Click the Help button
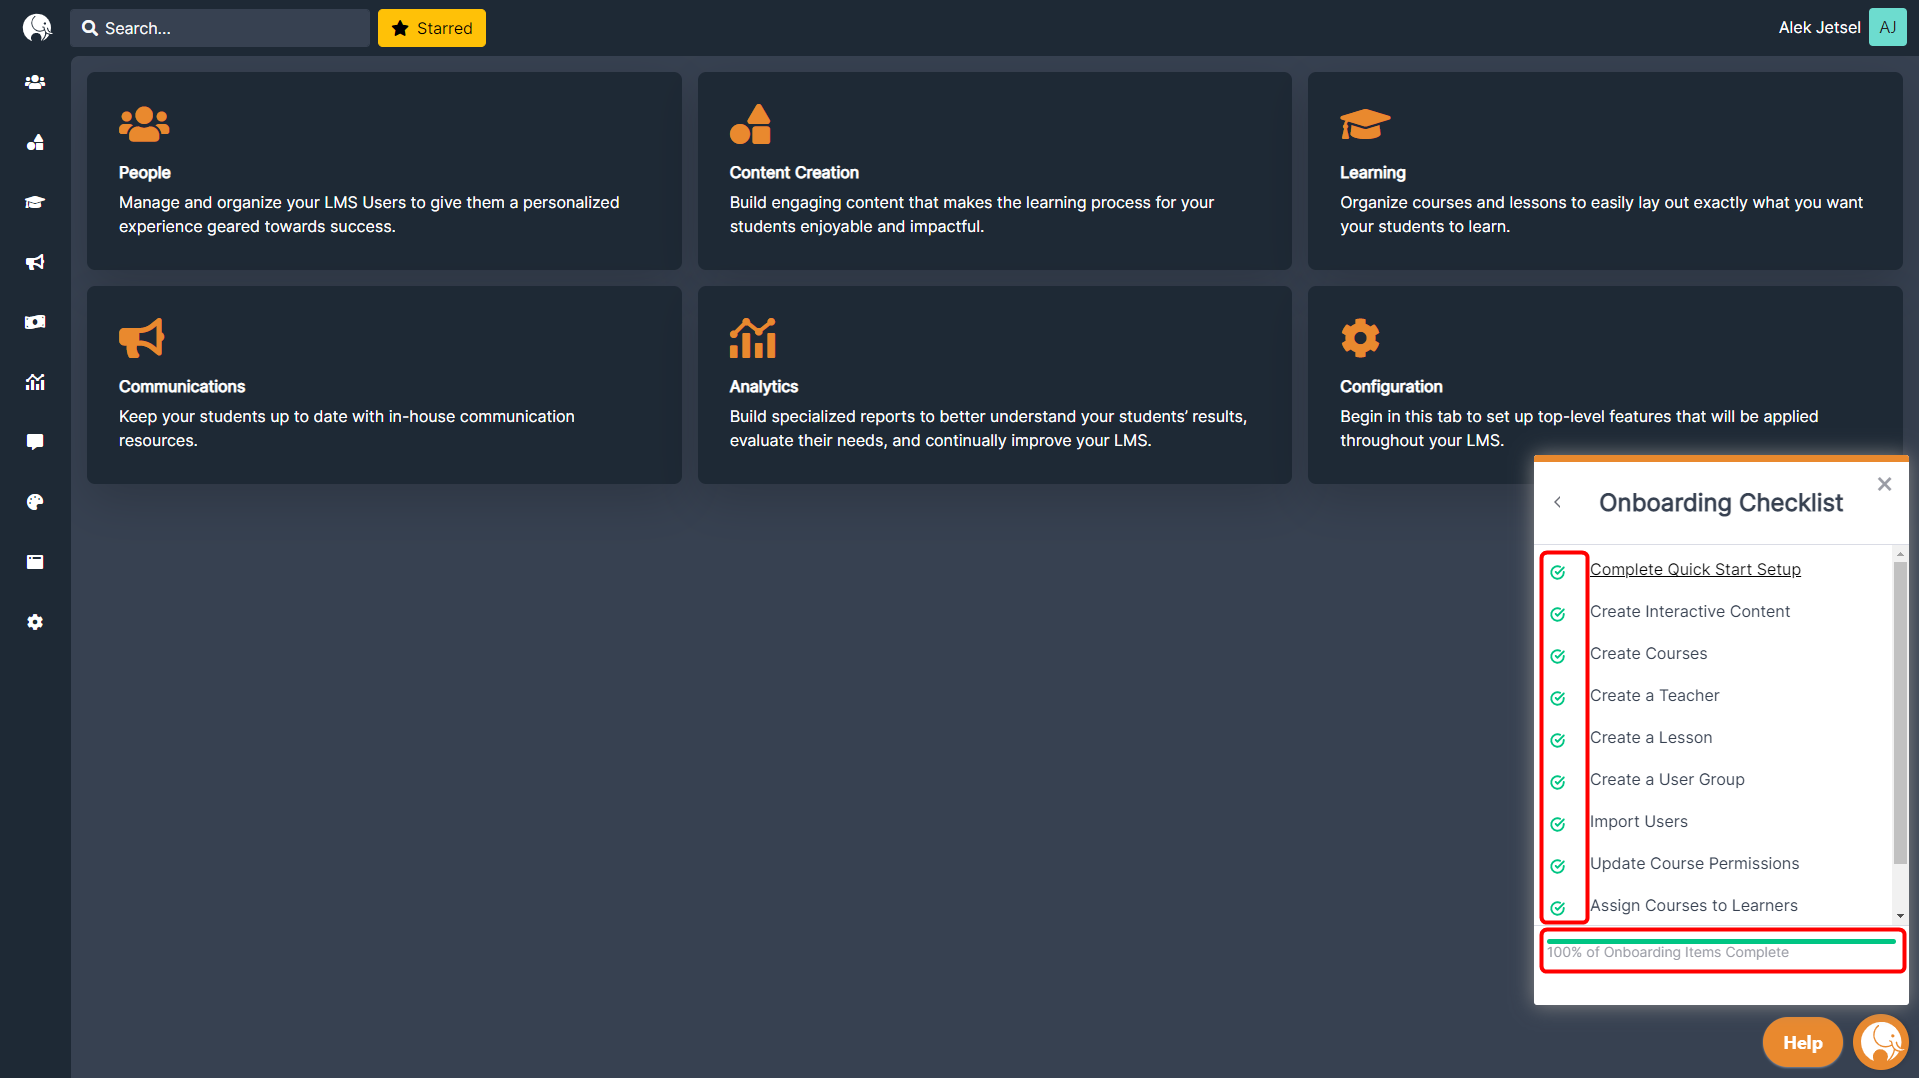 point(1802,1042)
